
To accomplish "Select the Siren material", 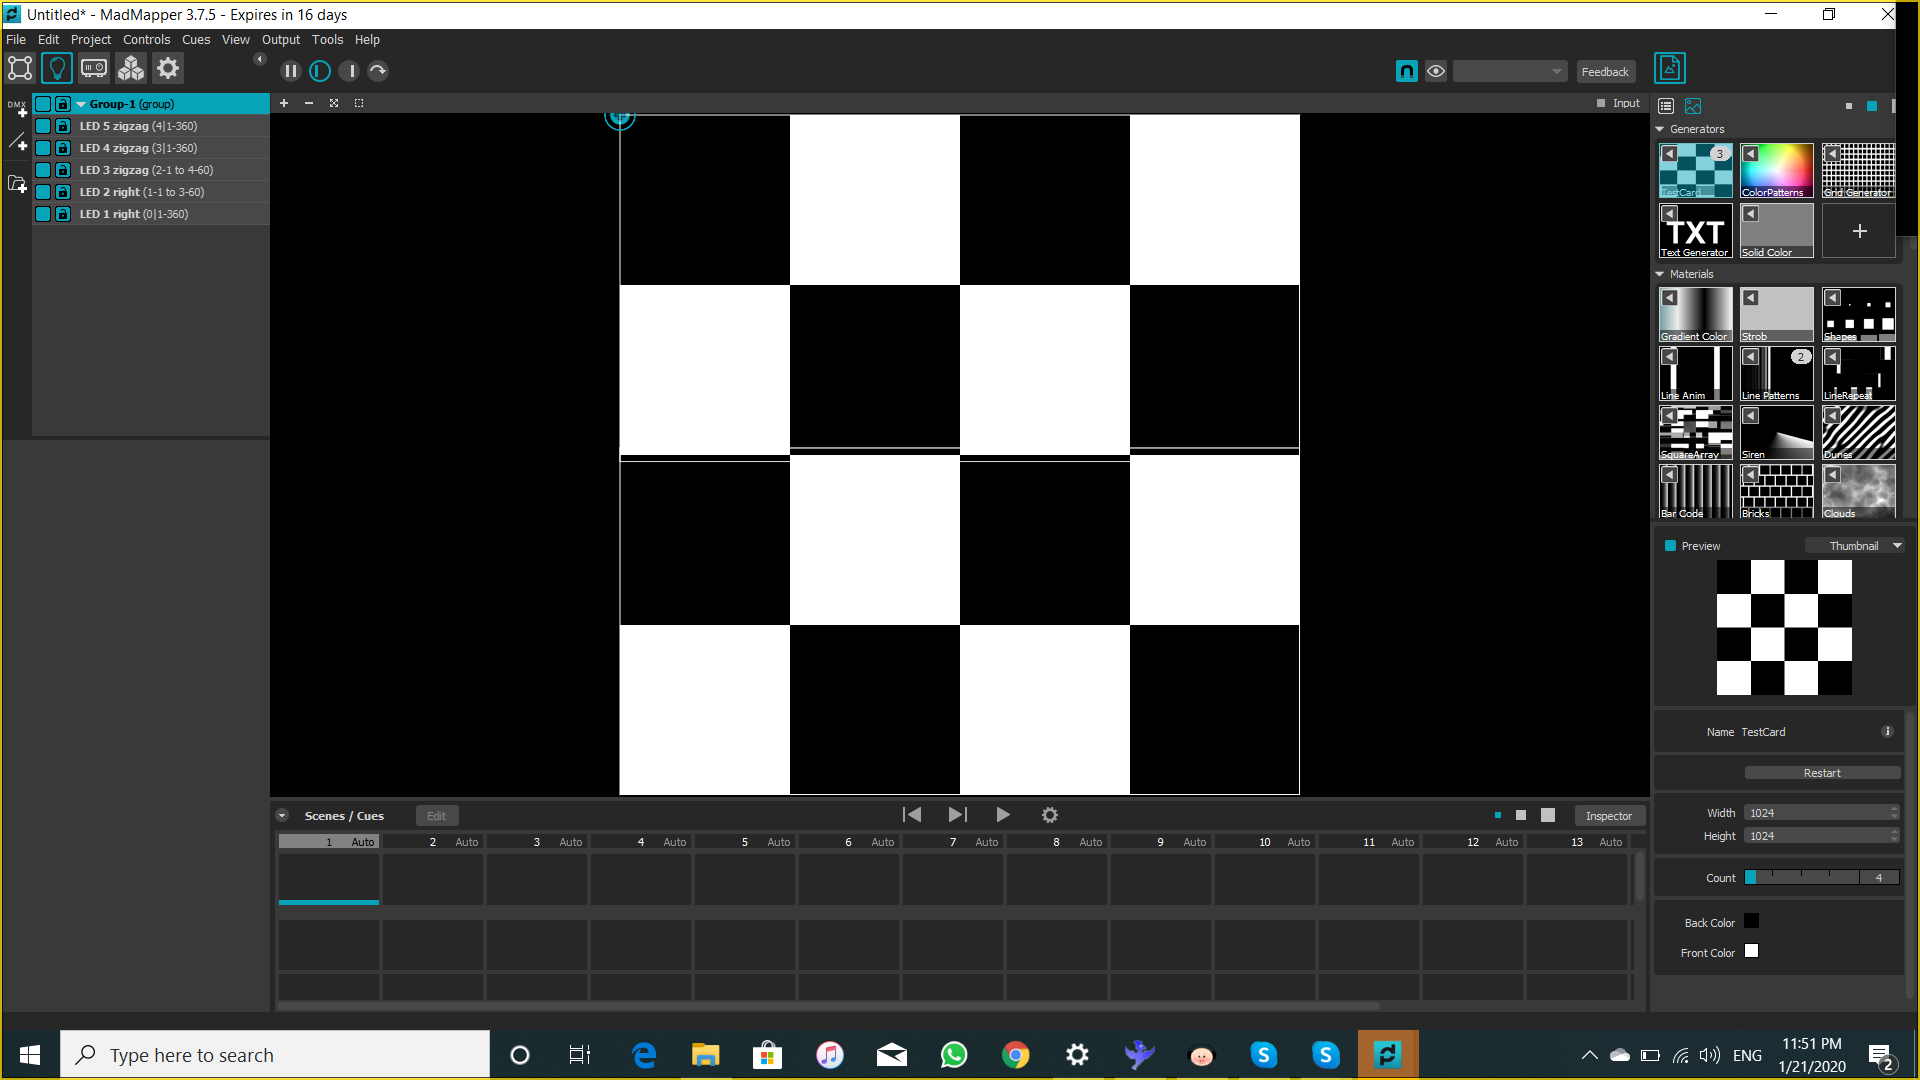I will click(x=1778, y=433).
